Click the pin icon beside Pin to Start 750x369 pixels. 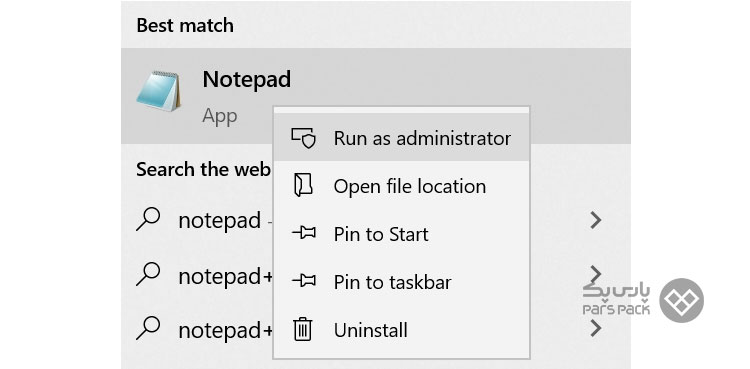pyautogui.click(x=304, y=233)
